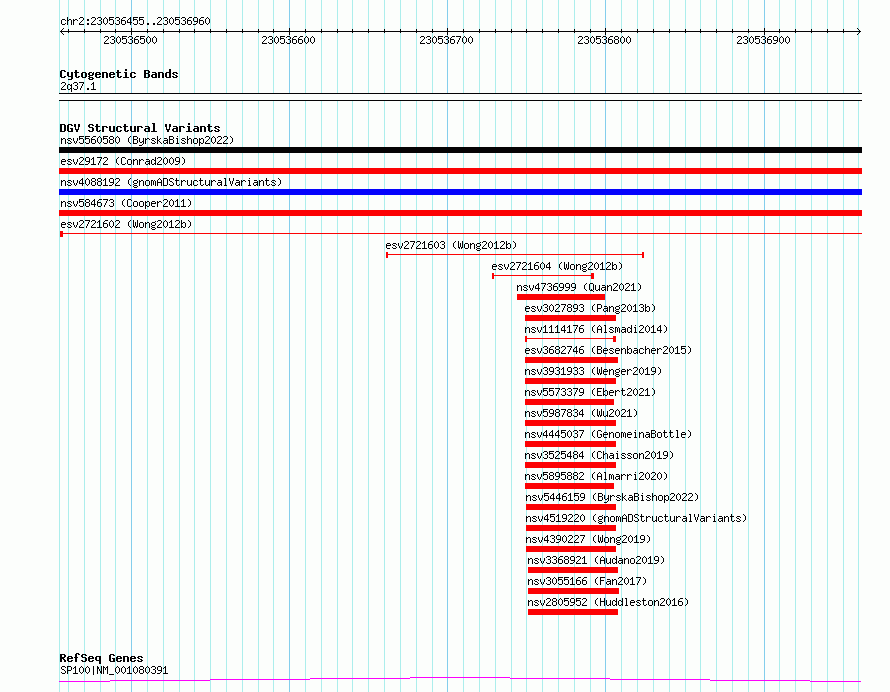Select the nsv5895882 red bar

click(x=569, y=486)
